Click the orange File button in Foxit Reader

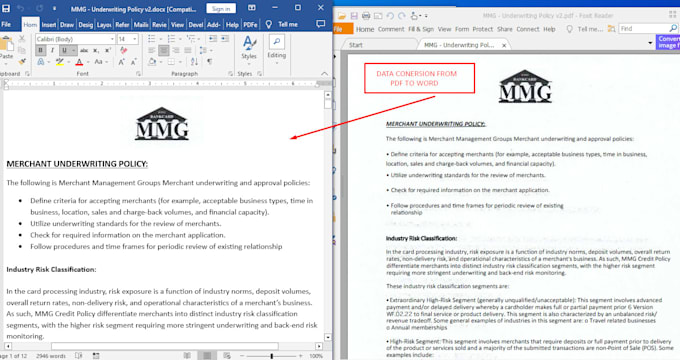click(343, 29)
